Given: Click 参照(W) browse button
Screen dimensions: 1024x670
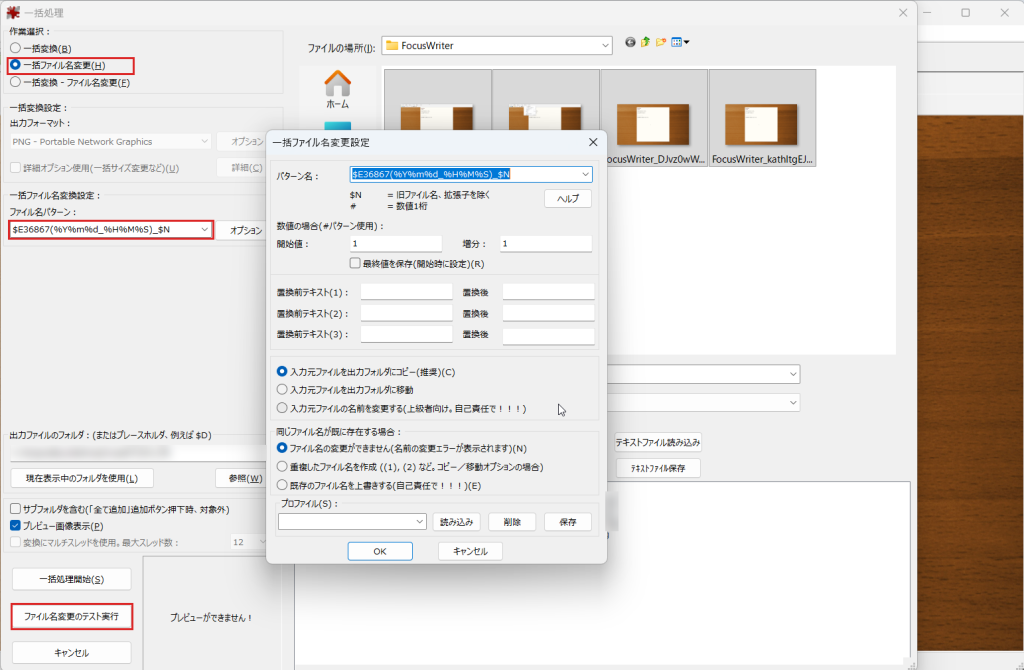Looking at the screenshot, I should pyautogui.click(x=243, y=478).
